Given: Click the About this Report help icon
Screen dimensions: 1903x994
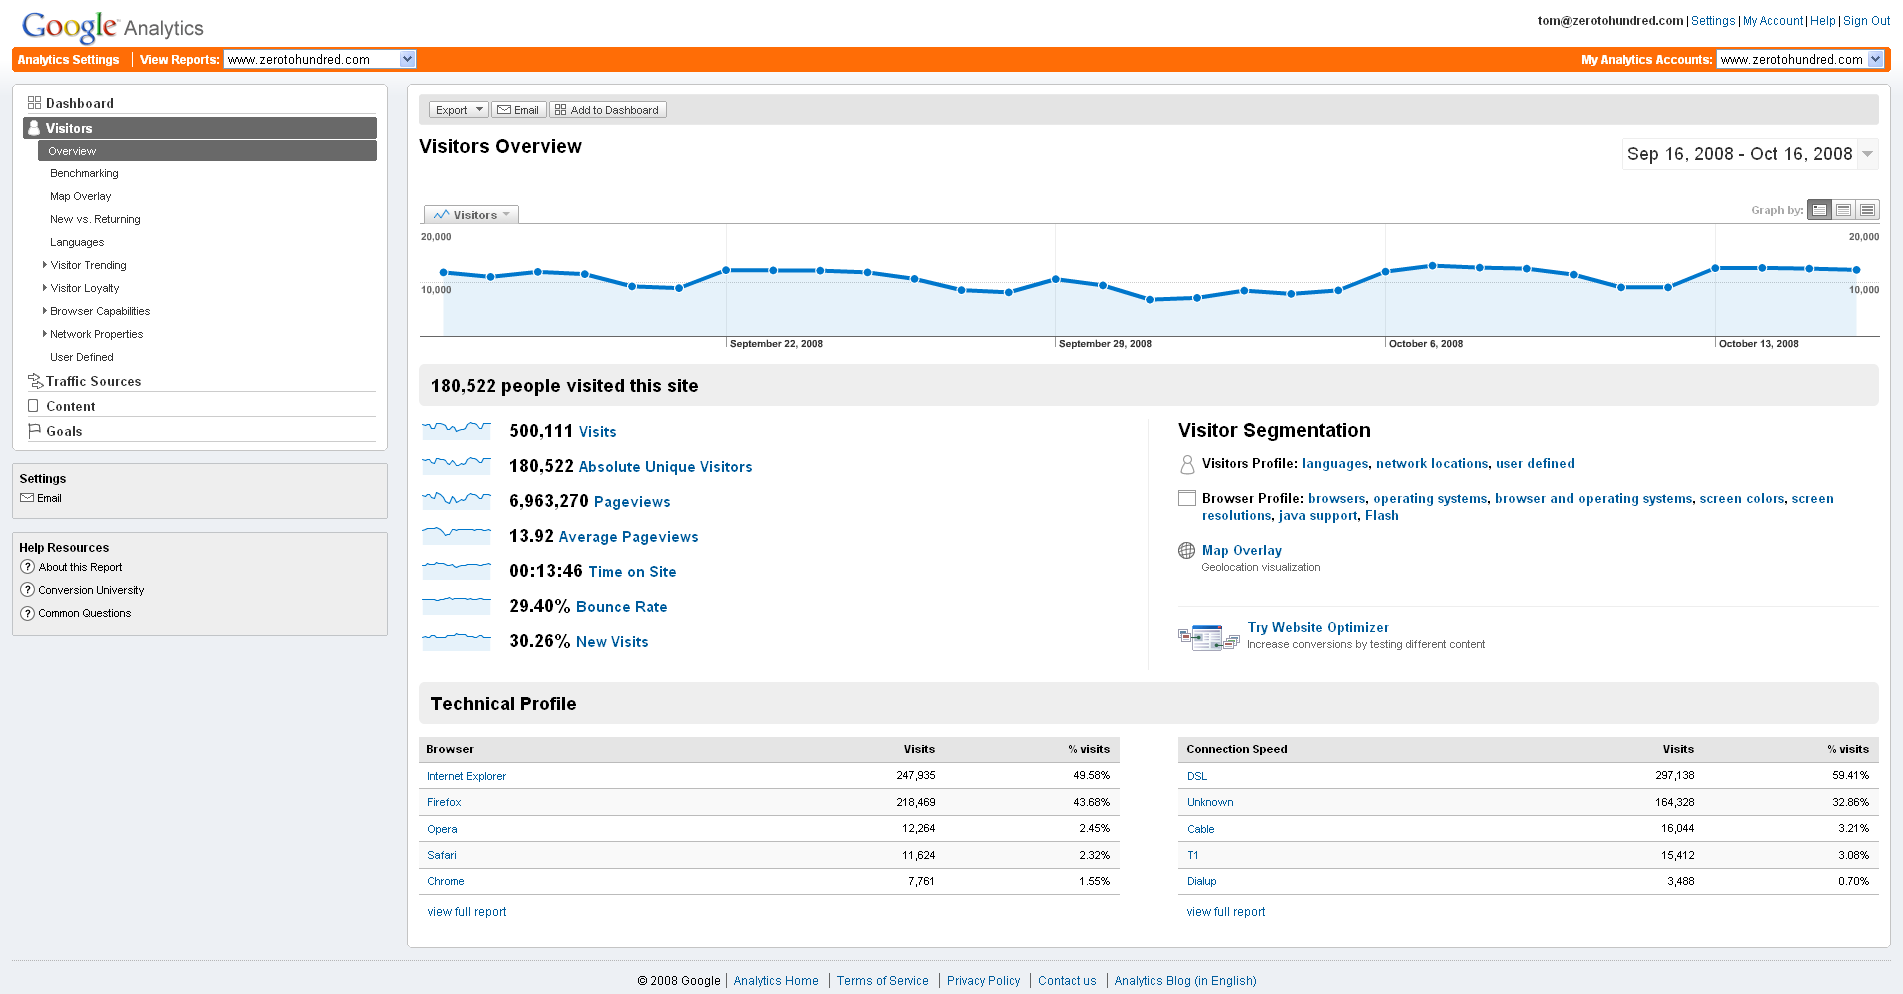Looking at the screenshot, I should (28, 567).
